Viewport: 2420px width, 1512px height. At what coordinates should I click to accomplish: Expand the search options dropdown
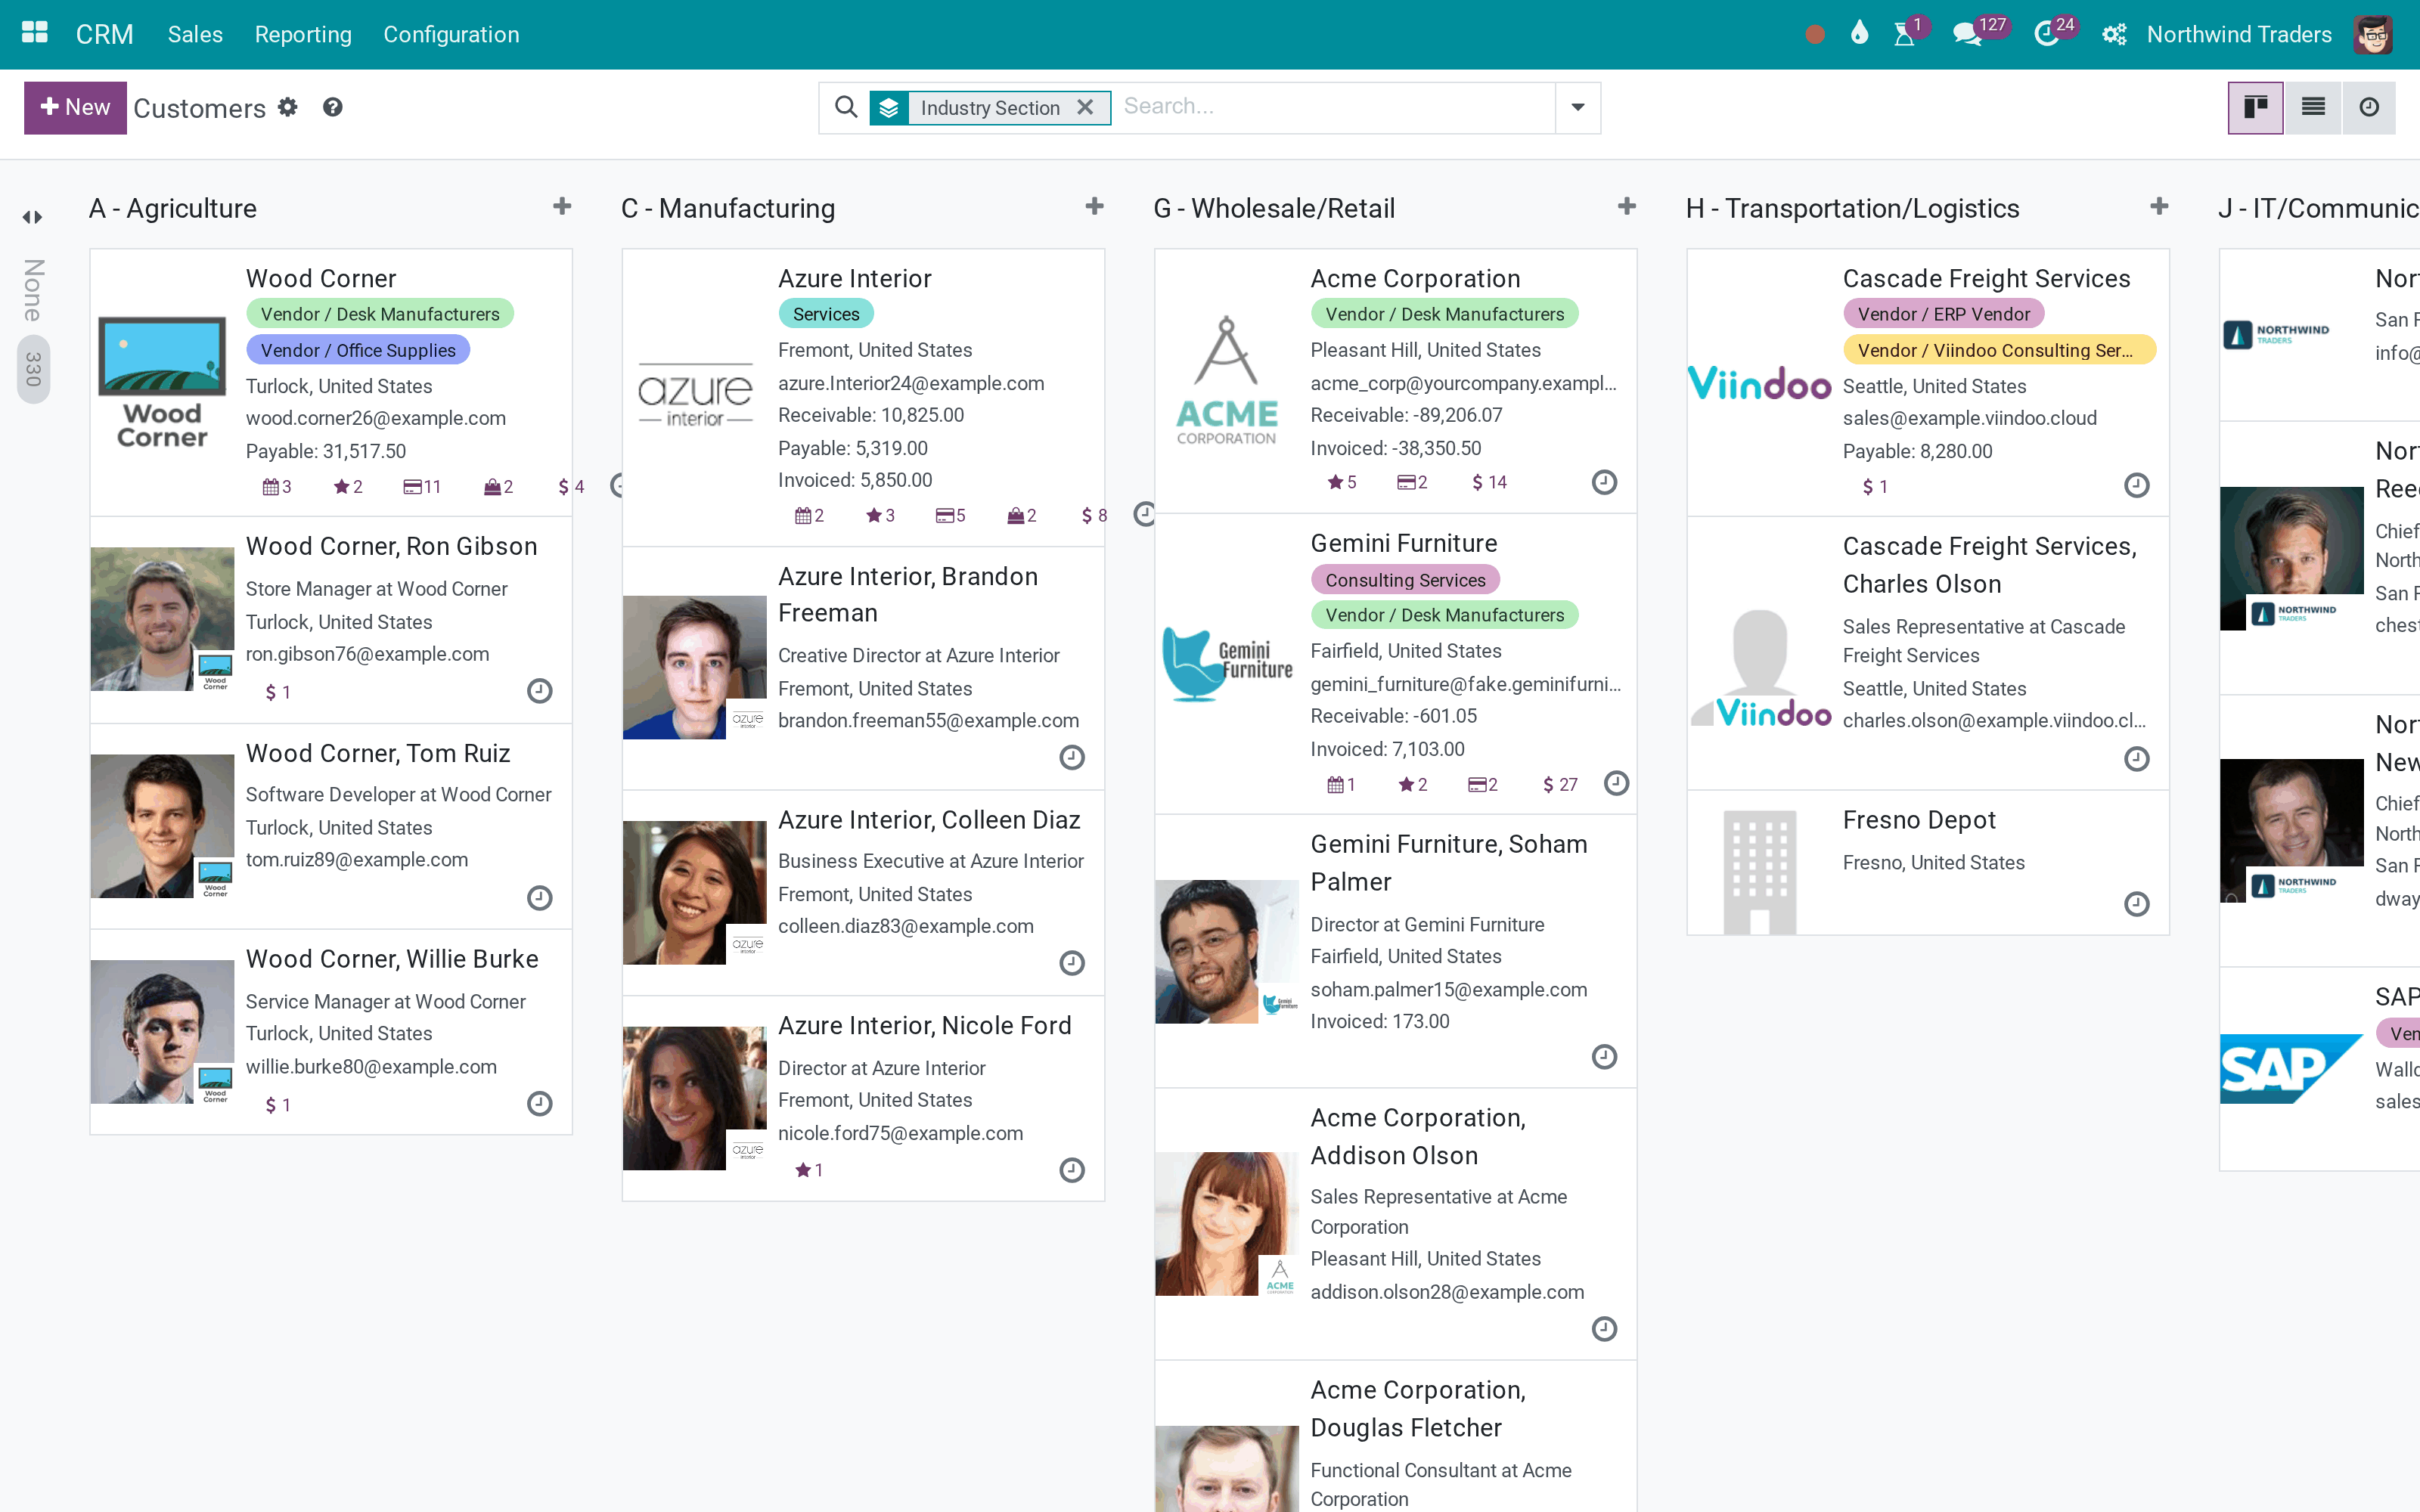(x=1578, y=107)
